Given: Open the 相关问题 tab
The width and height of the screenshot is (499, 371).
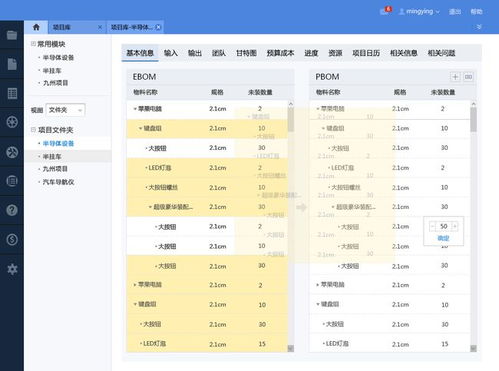Looking at the screenshot, I should pos(441,53).
